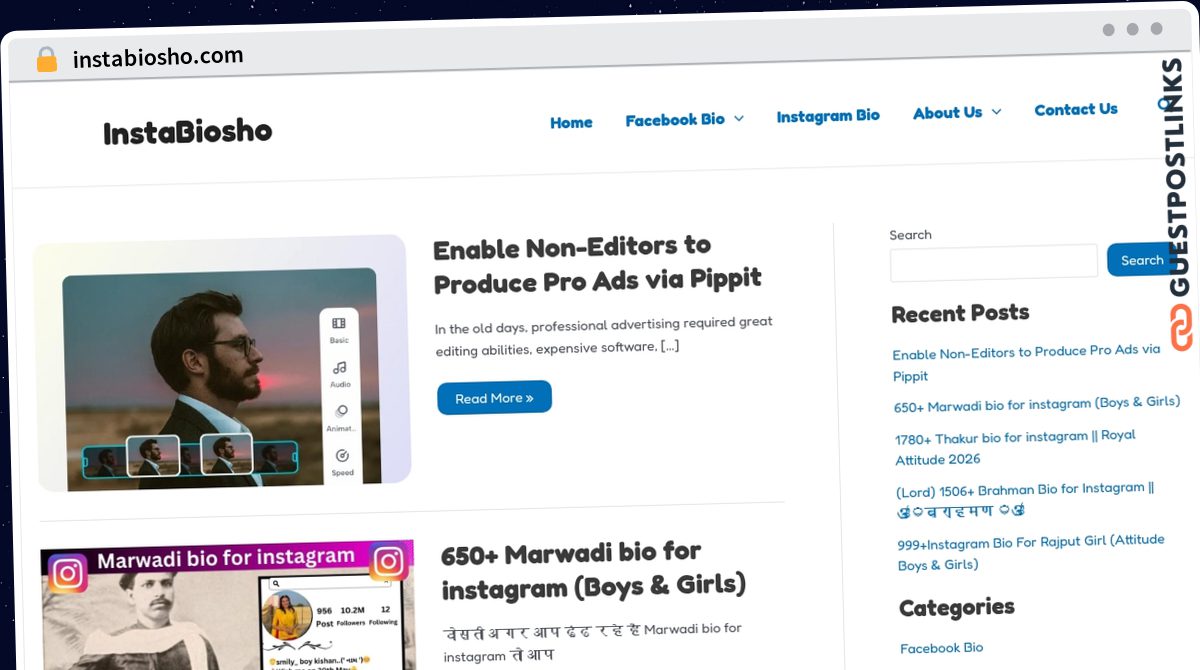Open the Contact Us menu item
The height and width of the screenshot is (670, 1200).
click(1076, 110)
